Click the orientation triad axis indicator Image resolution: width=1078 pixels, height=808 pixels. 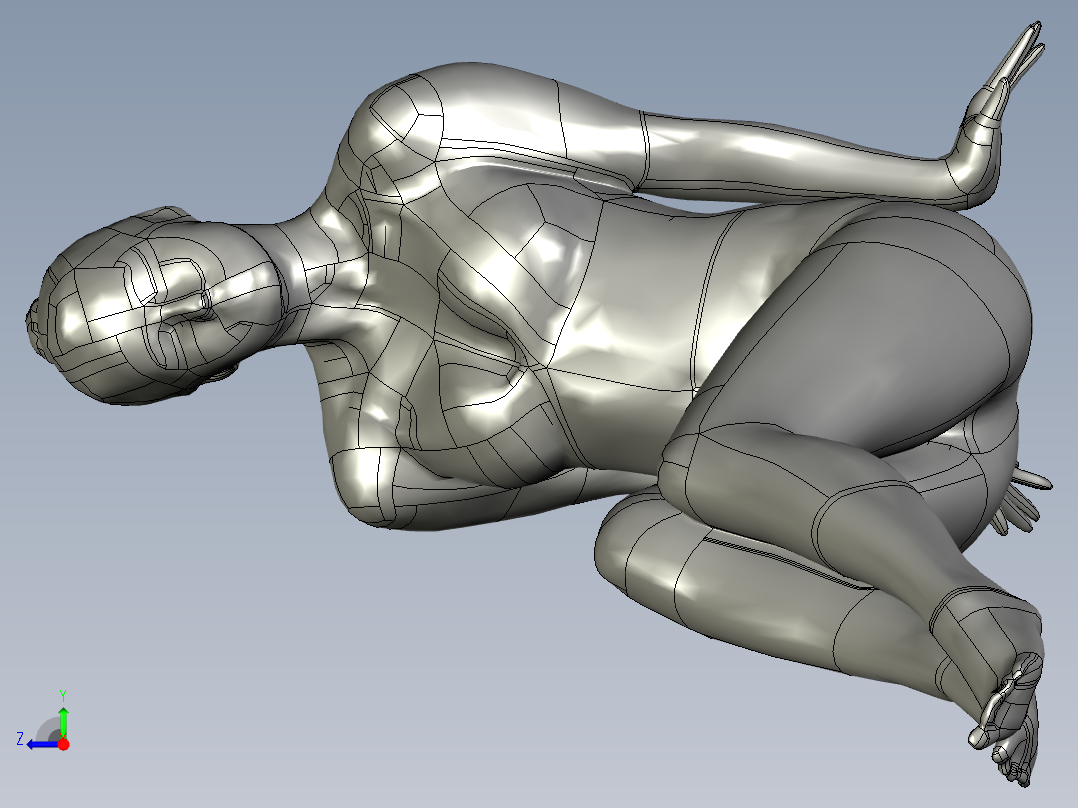click(x=43, y=721)
